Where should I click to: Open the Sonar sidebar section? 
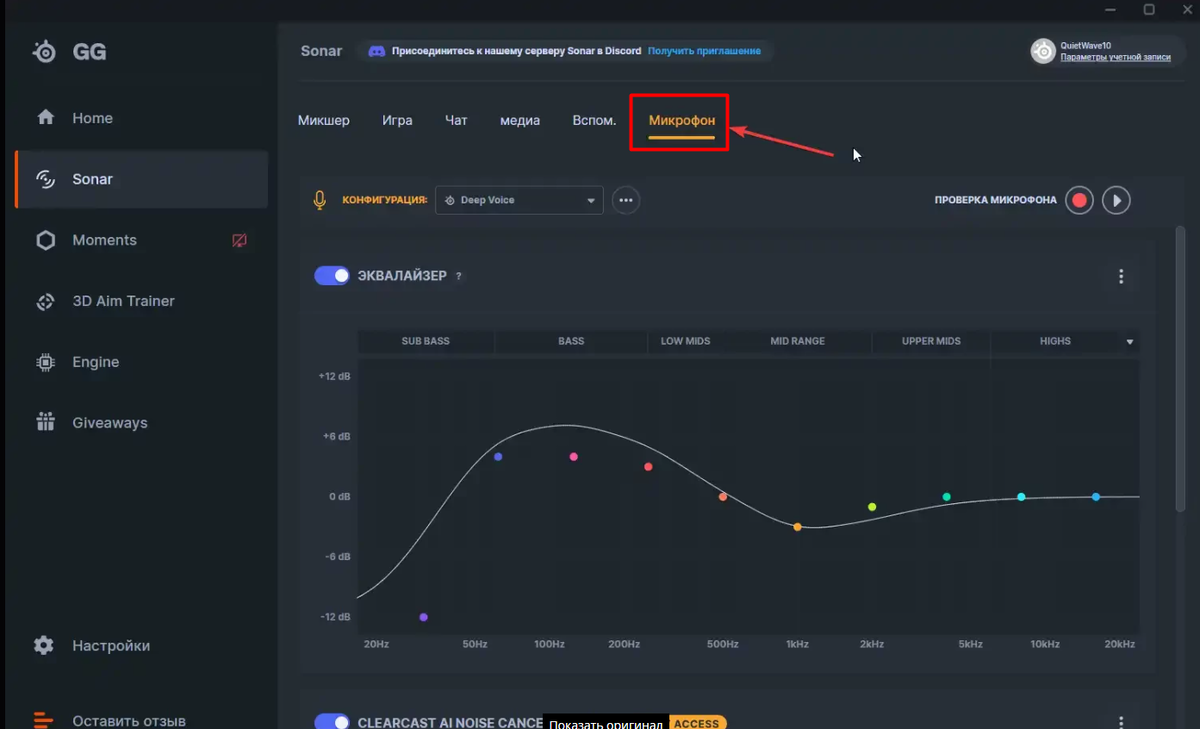click(141, 179)
